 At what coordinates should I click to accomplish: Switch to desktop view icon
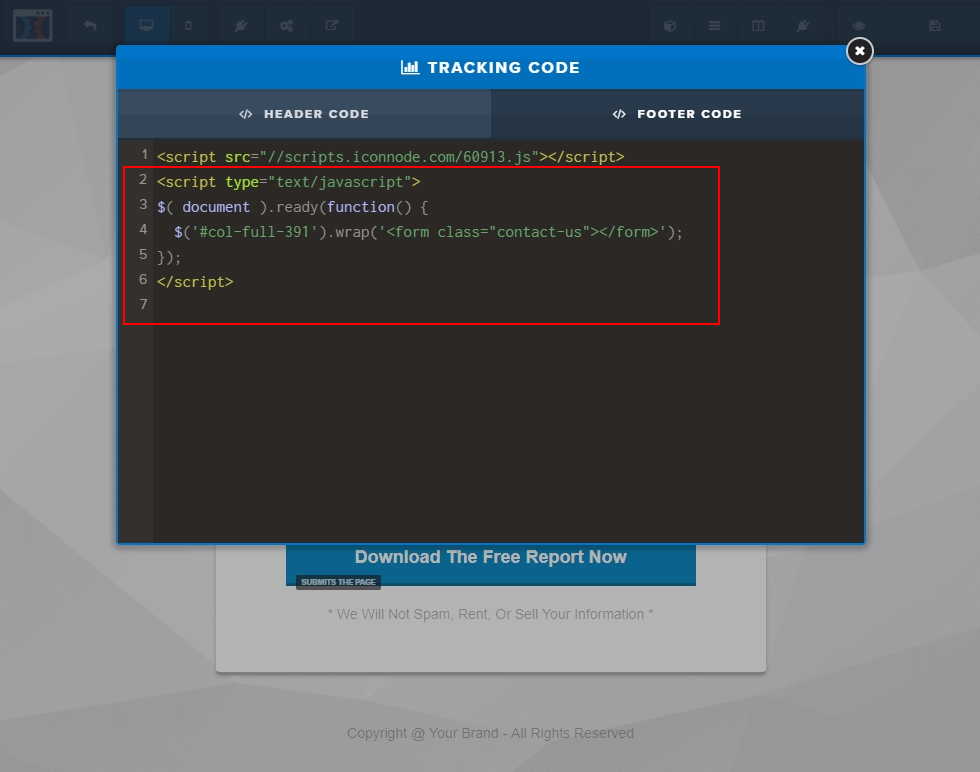click(x=146, y=26)
